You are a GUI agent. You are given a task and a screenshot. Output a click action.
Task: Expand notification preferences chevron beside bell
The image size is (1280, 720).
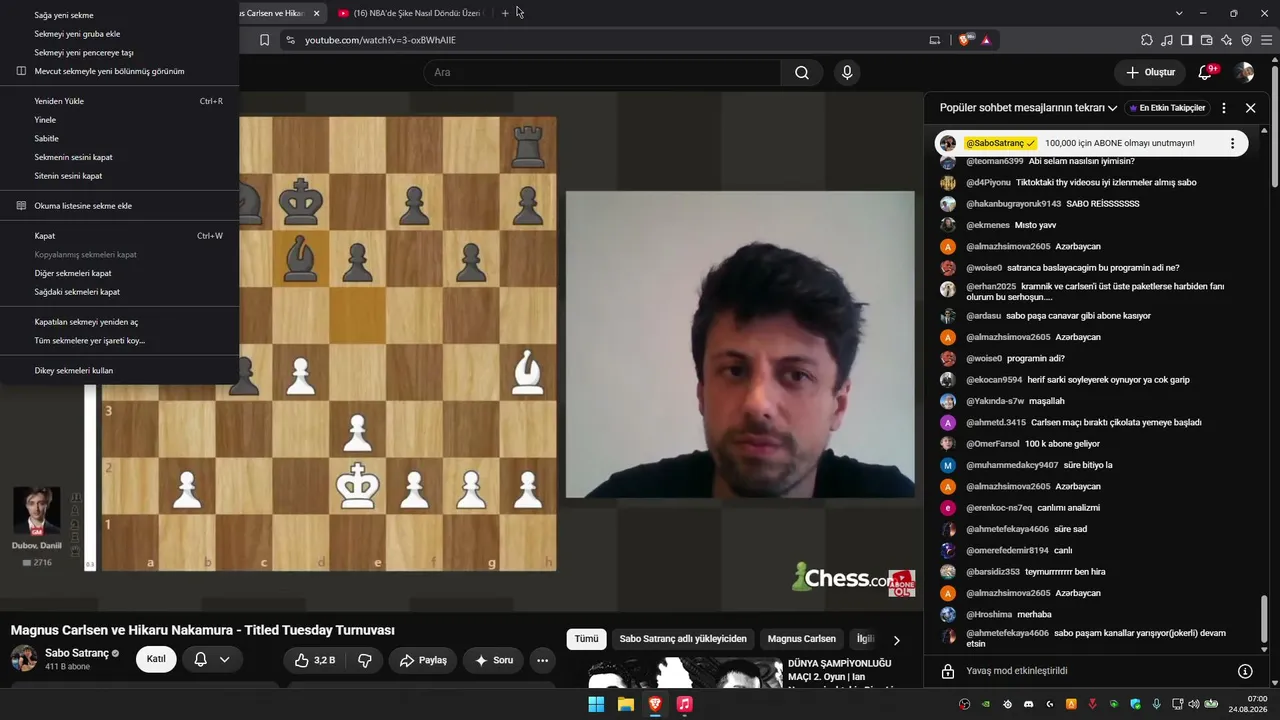pos(225,660)
